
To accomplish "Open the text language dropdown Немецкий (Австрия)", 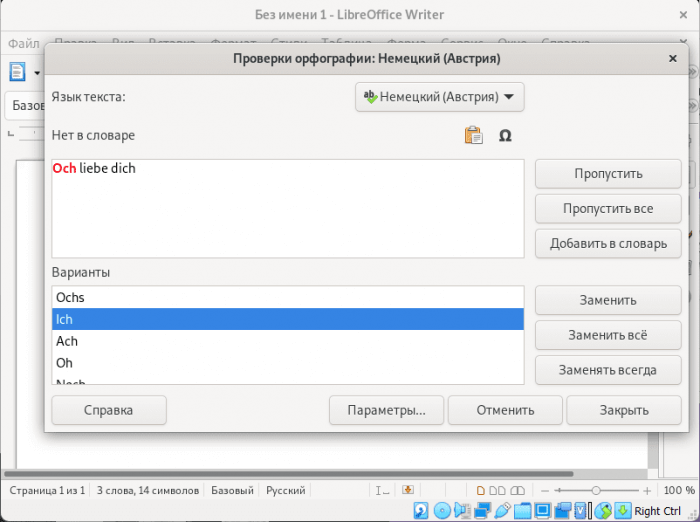I will point(440,97).
